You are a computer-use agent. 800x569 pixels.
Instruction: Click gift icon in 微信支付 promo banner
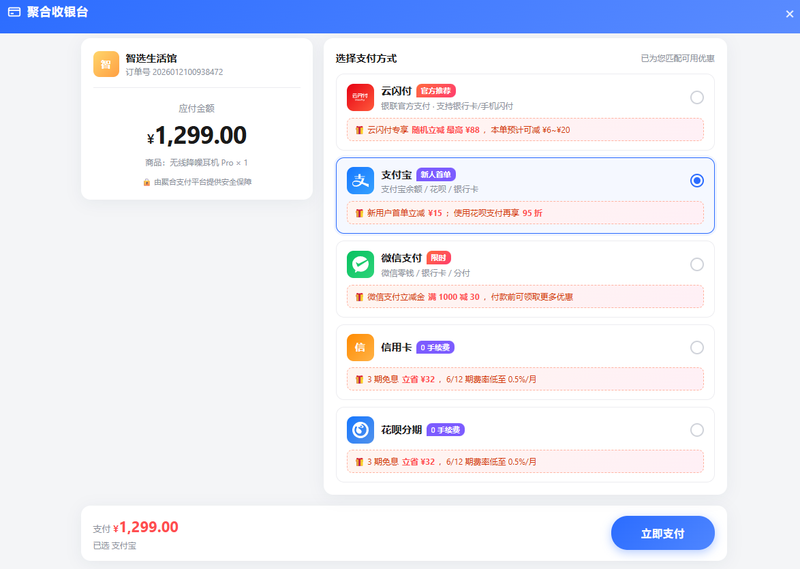(x=359, y=297)
